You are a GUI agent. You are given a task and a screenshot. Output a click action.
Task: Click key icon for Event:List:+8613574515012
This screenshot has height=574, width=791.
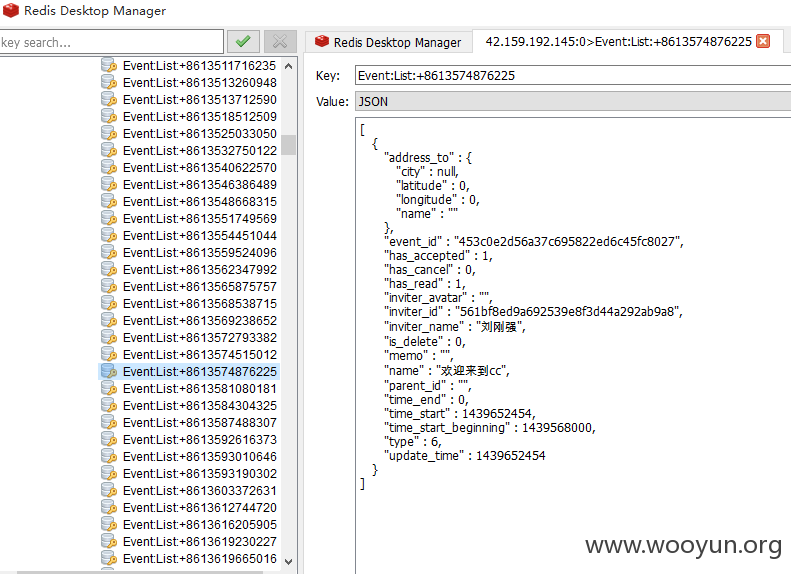tap(109, 355)
